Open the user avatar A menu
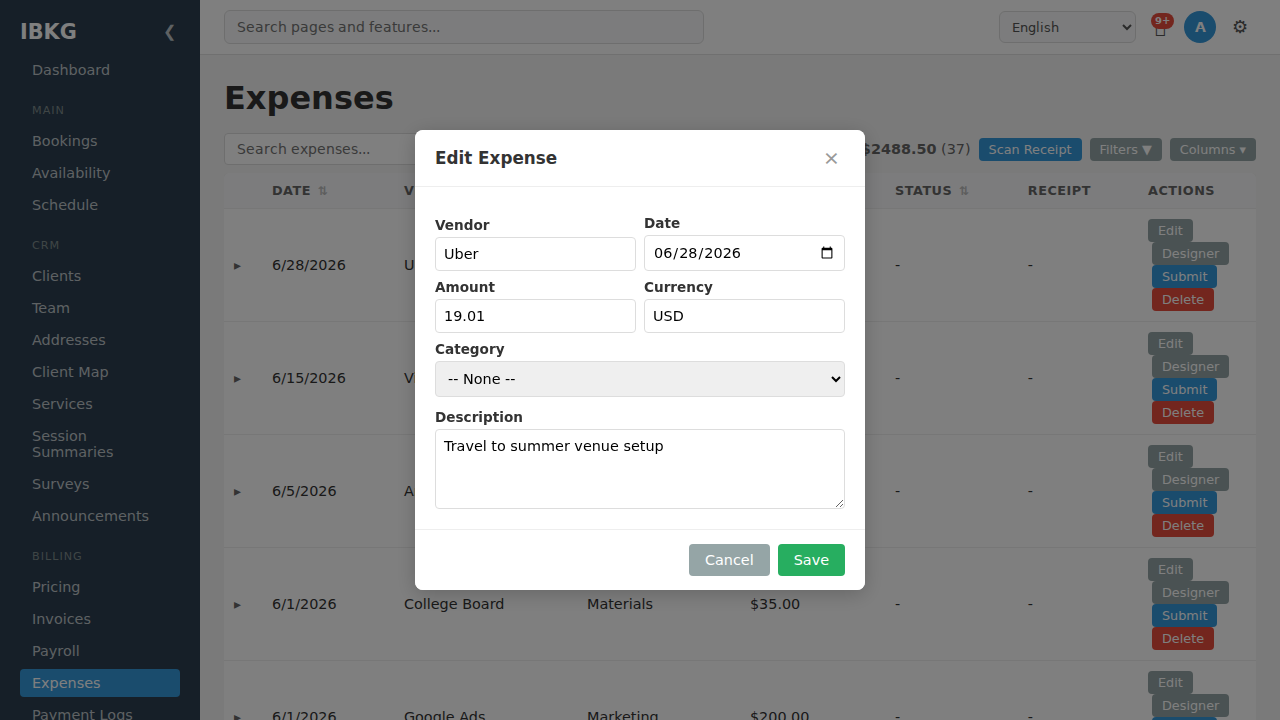Screen dimensions: 1280x720 point(1200,27)
